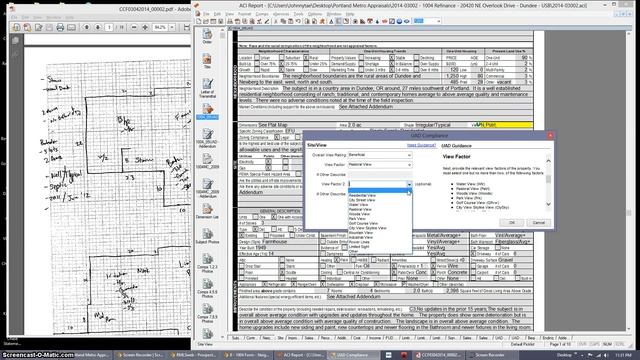
Task: Toggle Shortage demand/supply checkbox
Action: point(361,64)
